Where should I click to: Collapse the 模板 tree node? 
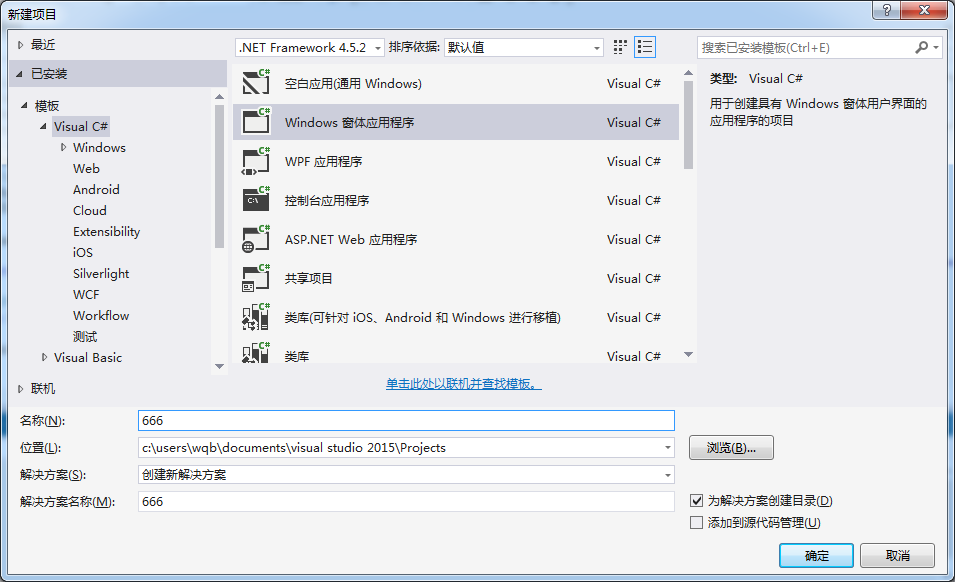click(24, 105)
